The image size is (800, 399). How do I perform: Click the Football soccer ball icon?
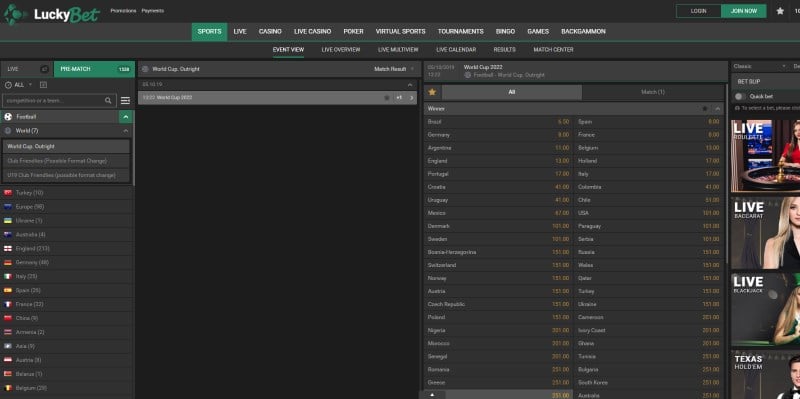[8, 116]
